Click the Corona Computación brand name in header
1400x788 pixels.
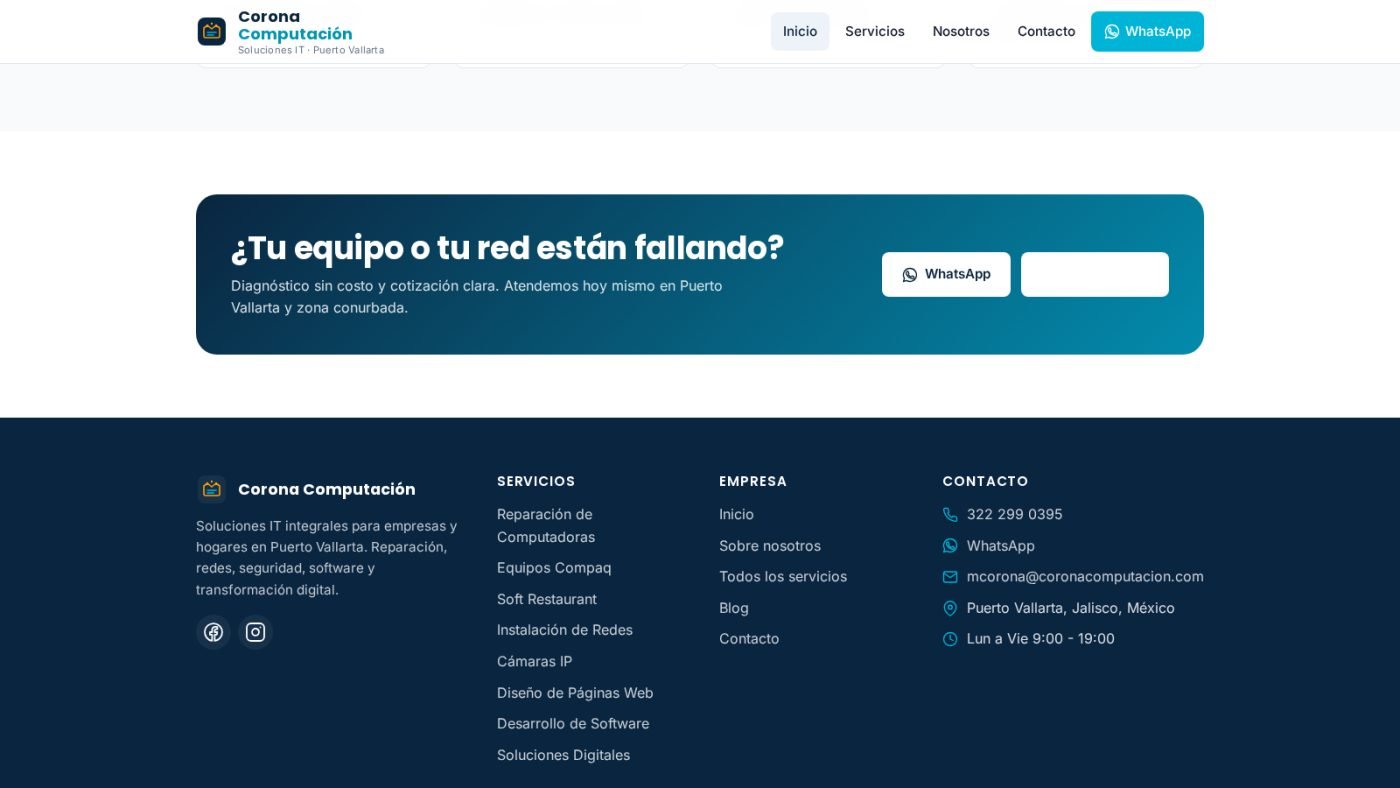tap(295, 25)
